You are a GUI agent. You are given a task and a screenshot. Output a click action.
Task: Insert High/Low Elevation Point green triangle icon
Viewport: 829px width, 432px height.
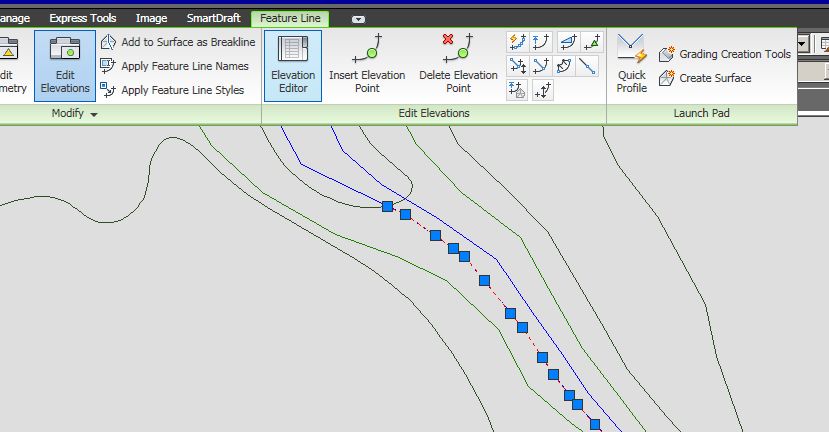click(x=592, y=42)
